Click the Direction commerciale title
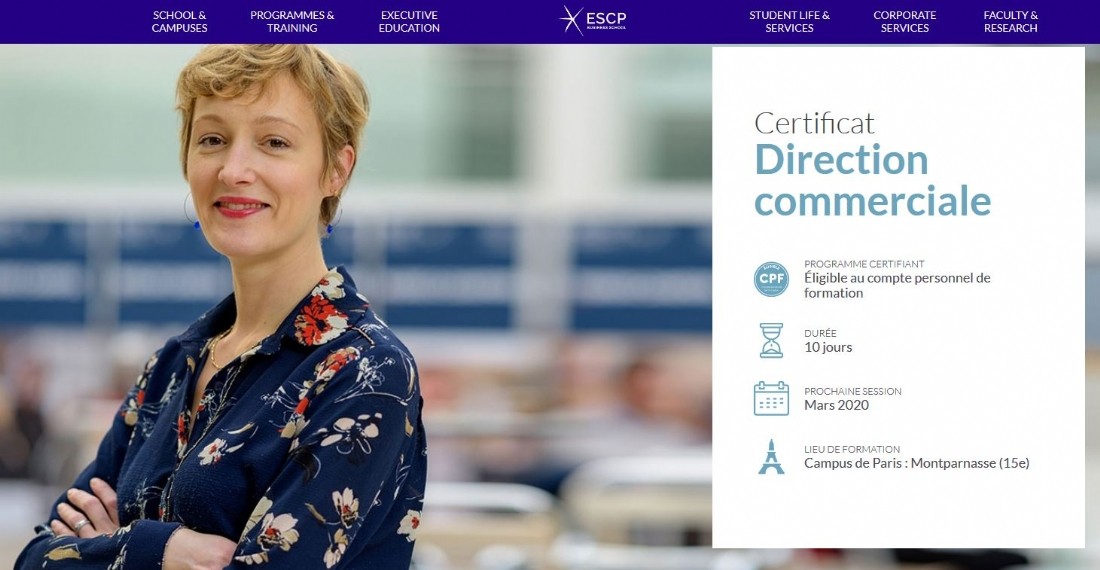The image size is (1100, 570). coord(872,181)
